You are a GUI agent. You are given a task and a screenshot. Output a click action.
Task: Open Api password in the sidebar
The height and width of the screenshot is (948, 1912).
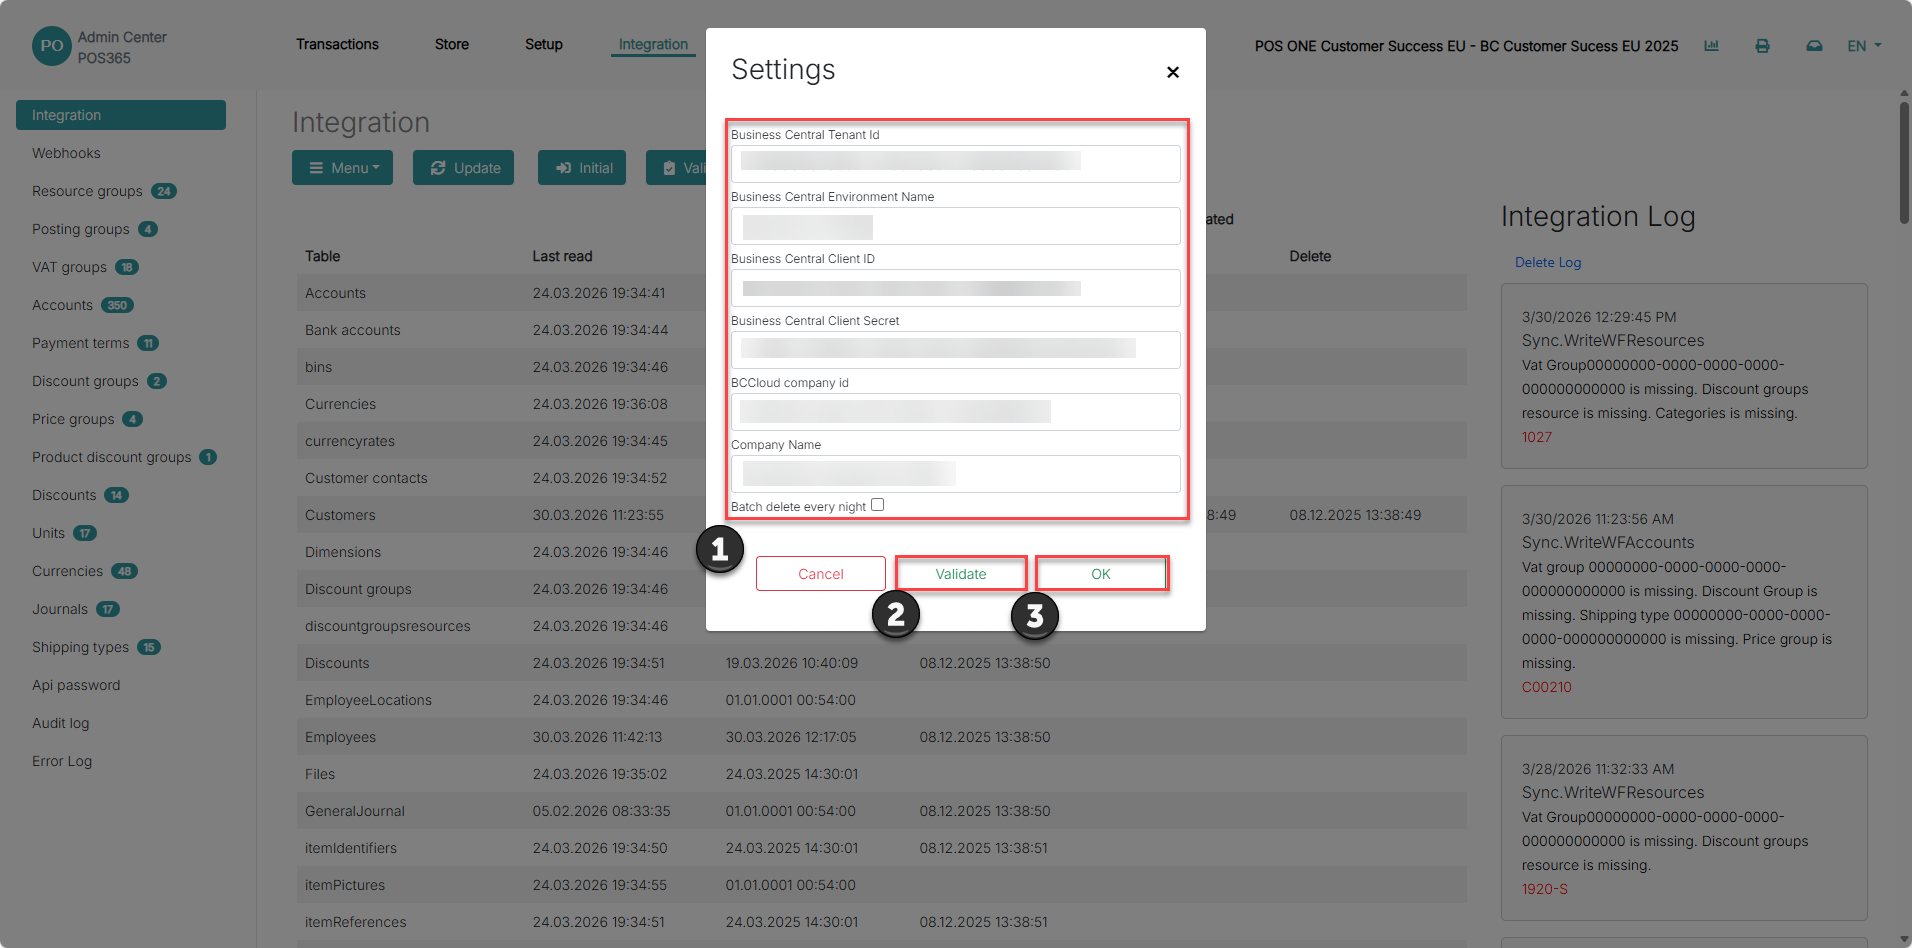[76, 685]
